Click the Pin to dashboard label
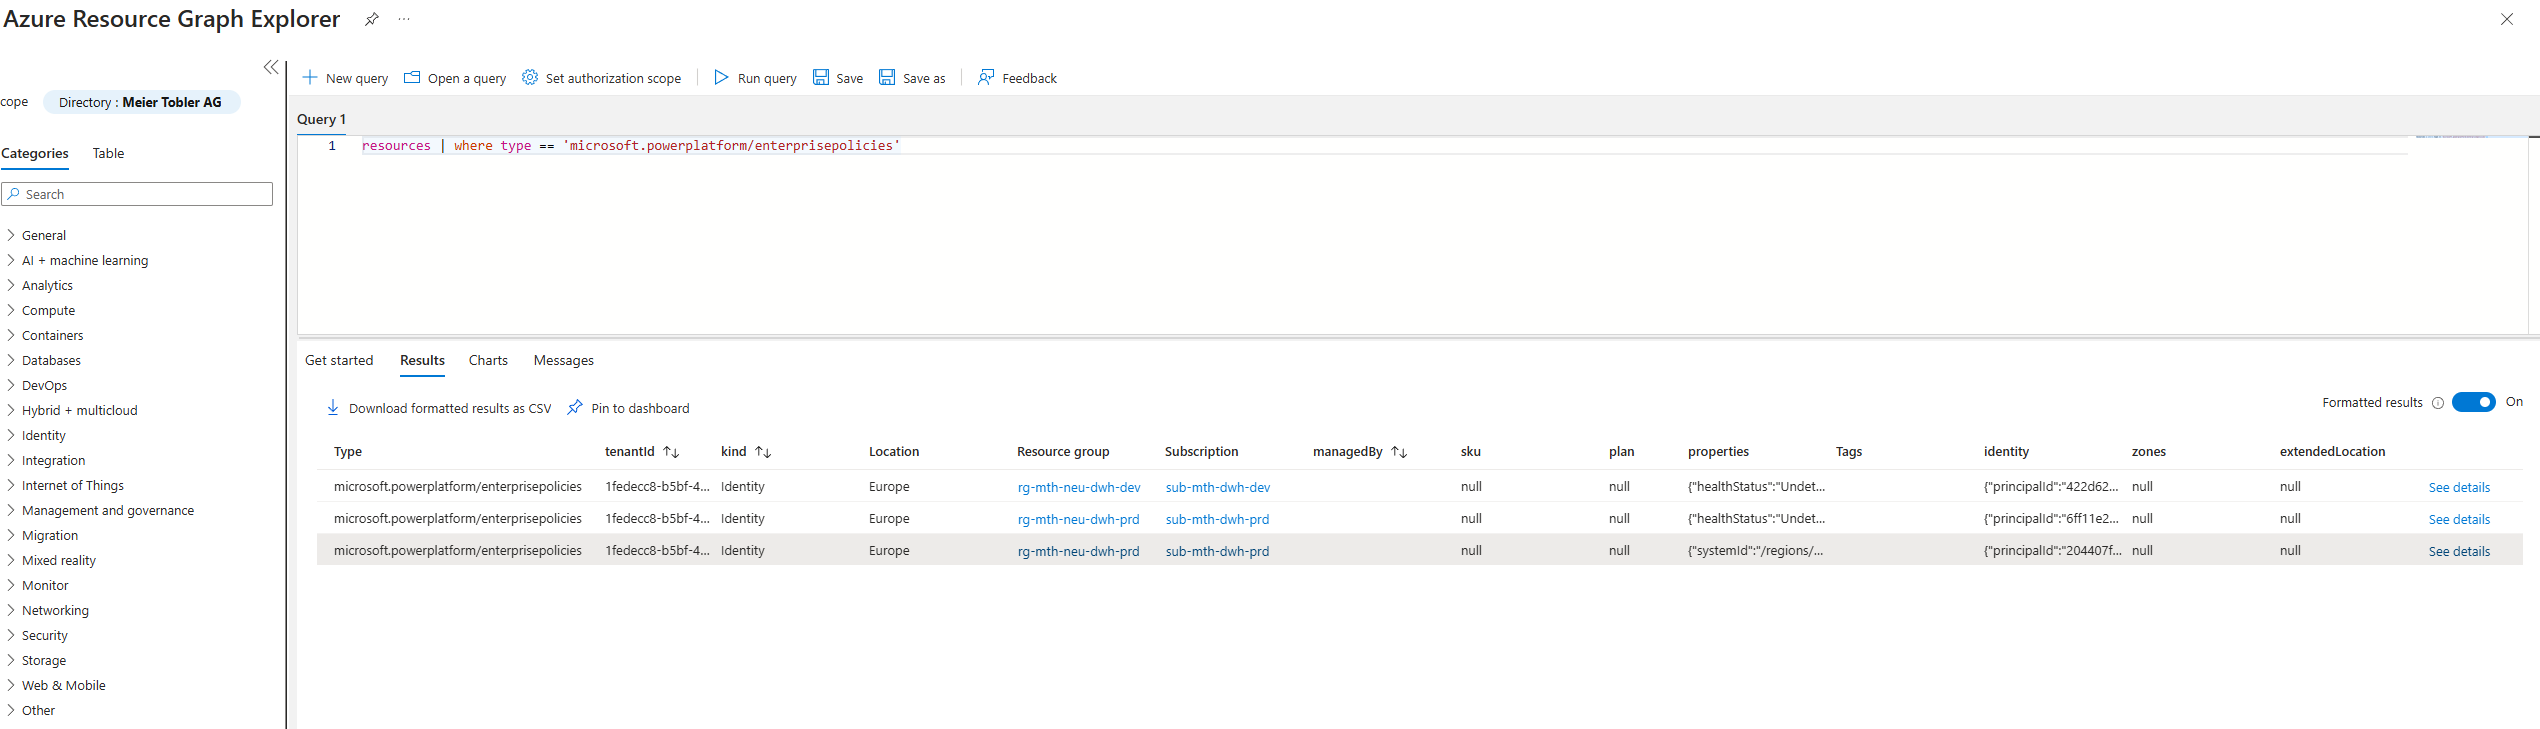Screen dimensions: 2540x729 click(640, 408)
